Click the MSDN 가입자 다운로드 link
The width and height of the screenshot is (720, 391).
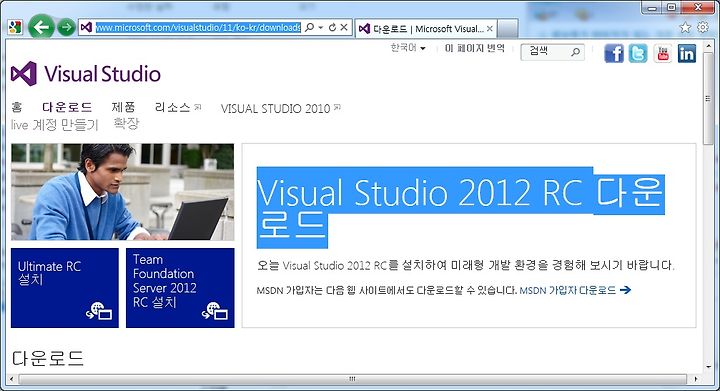(x=568, y=290)
